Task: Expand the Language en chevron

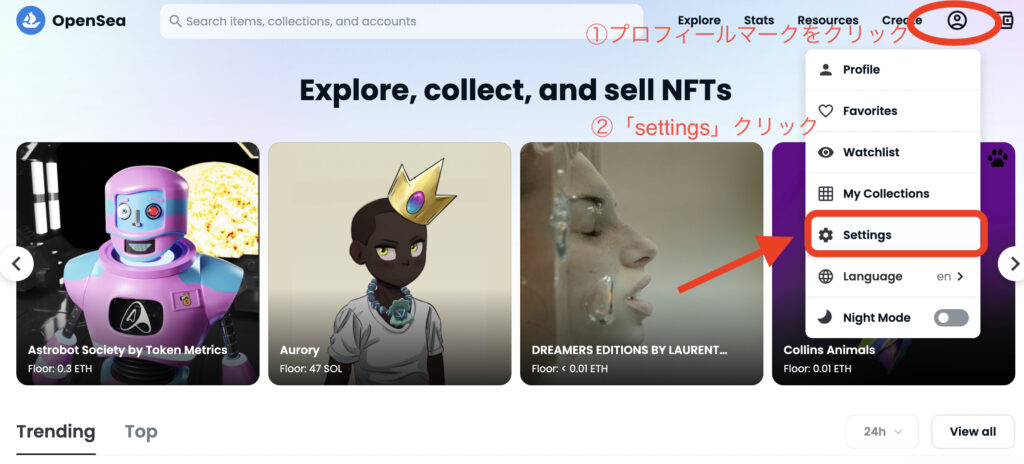Action: point(960,276)
